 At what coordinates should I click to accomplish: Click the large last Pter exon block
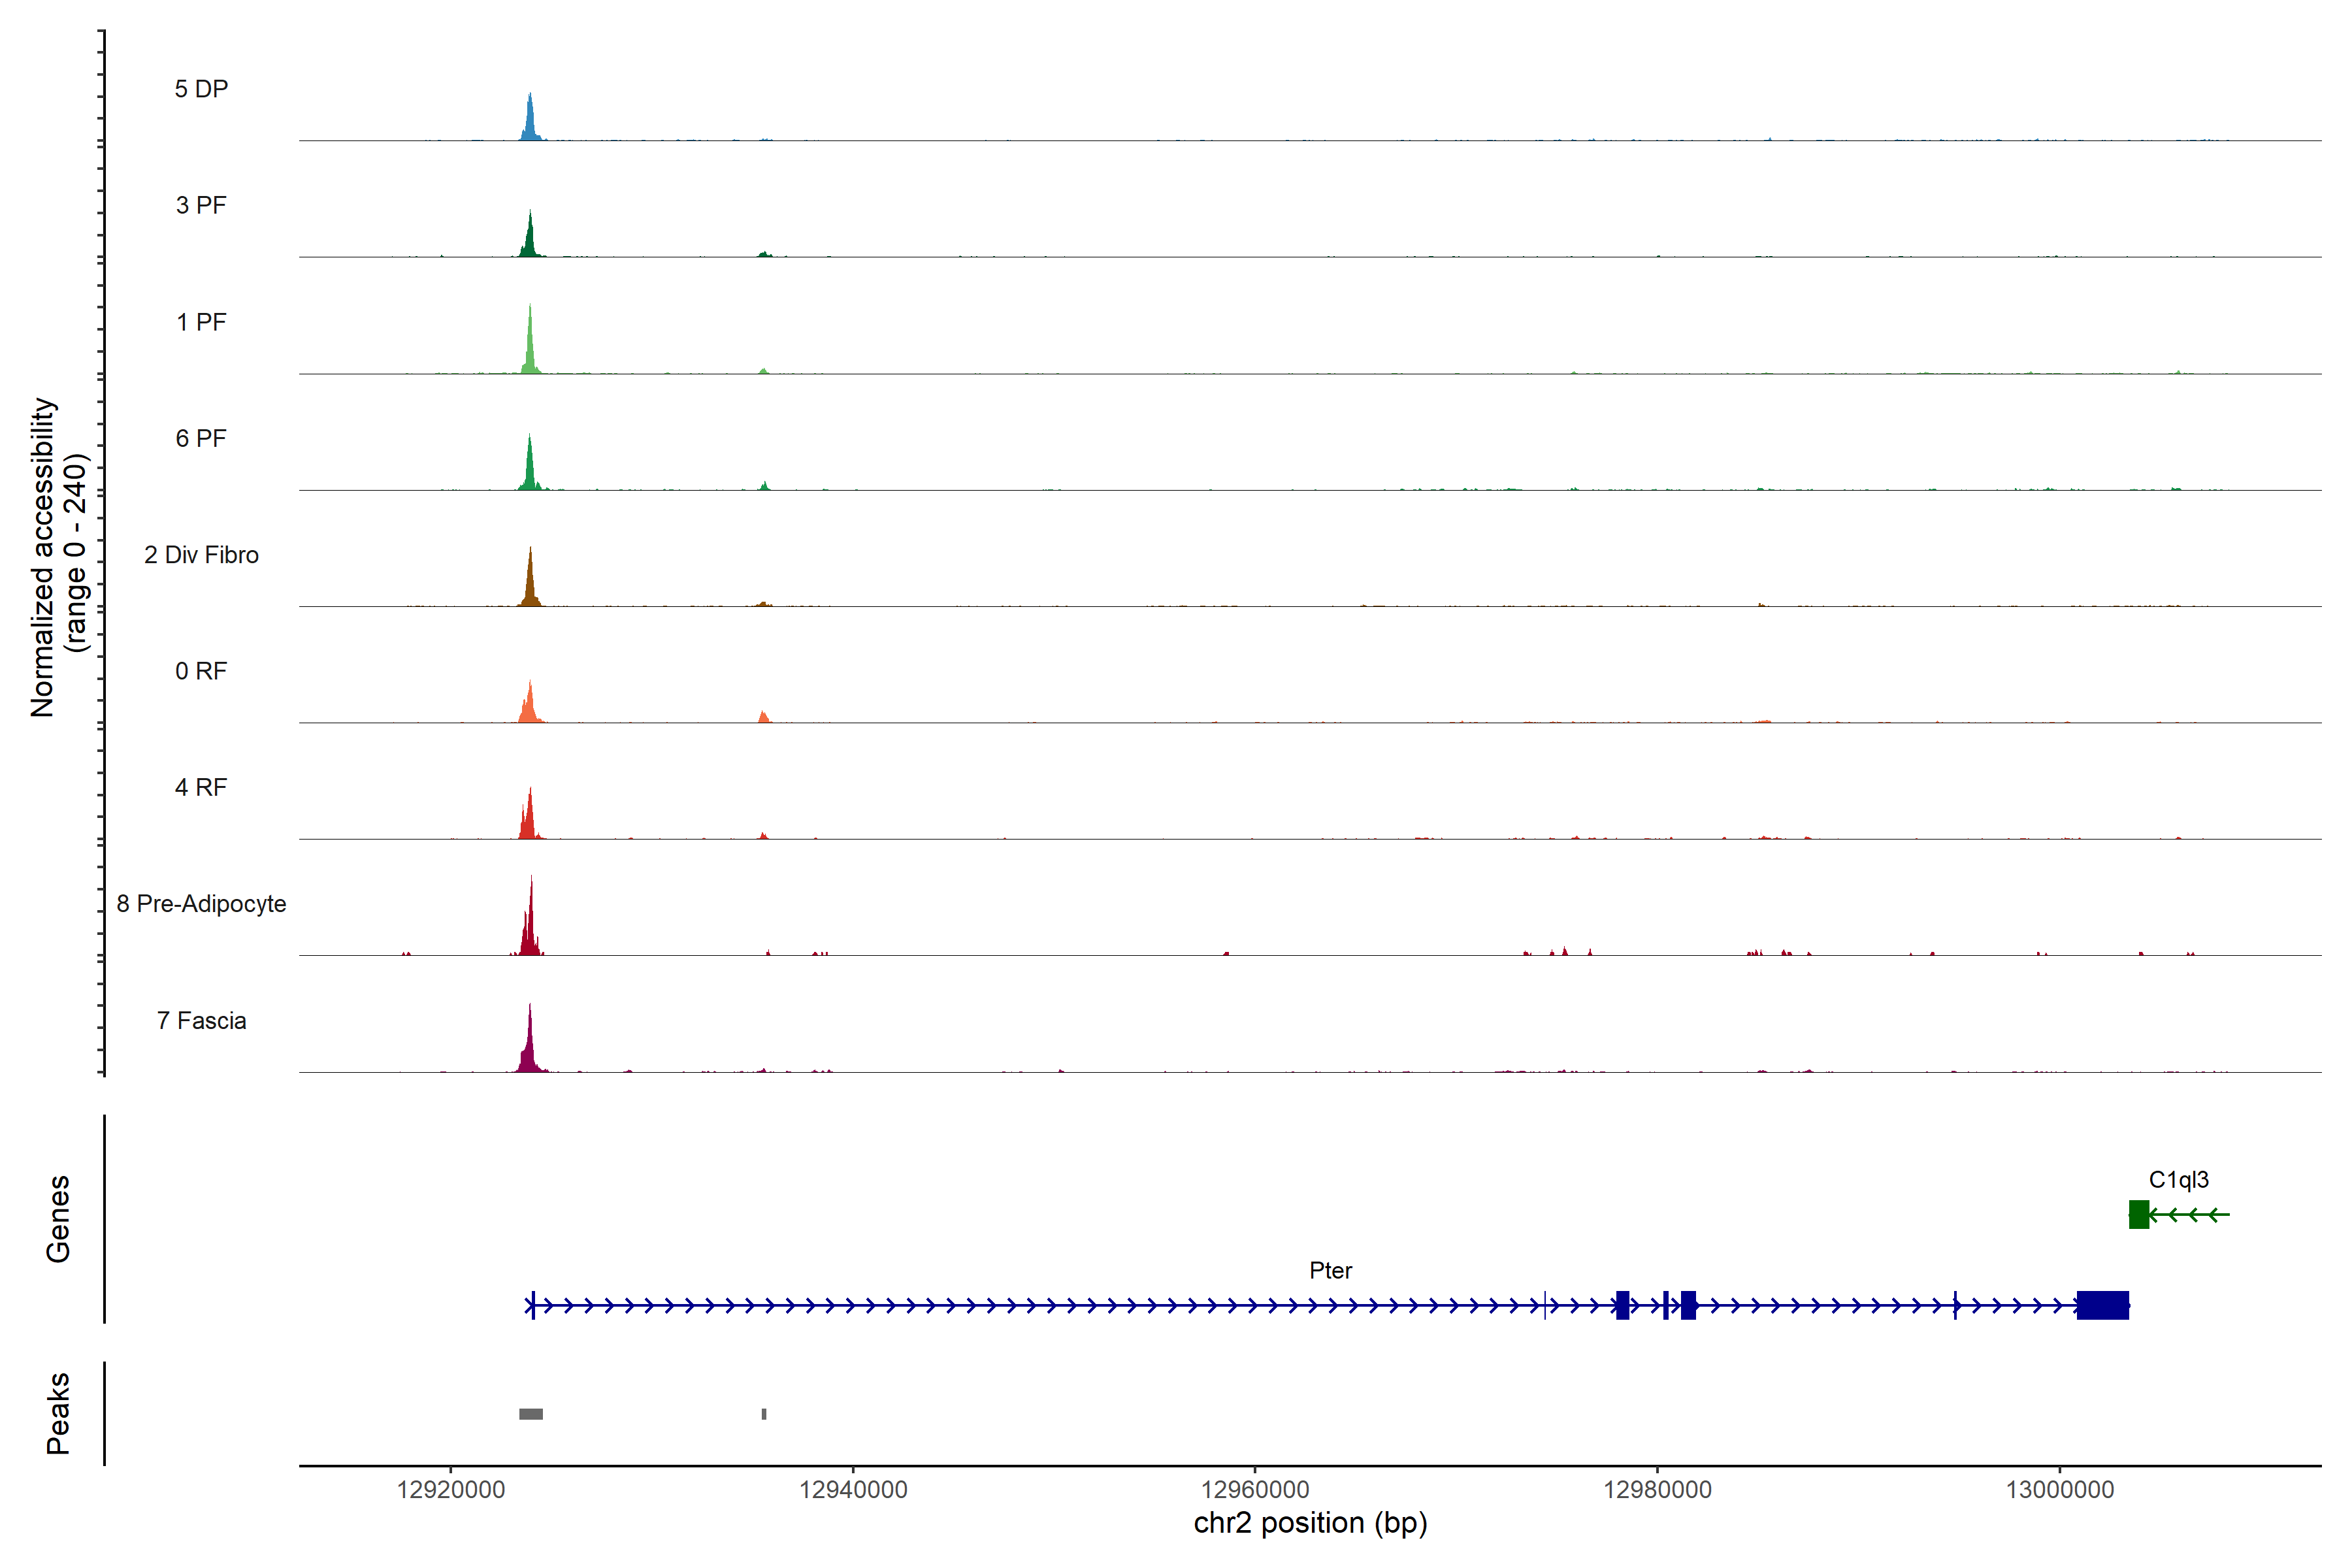click(2102, 1305)
